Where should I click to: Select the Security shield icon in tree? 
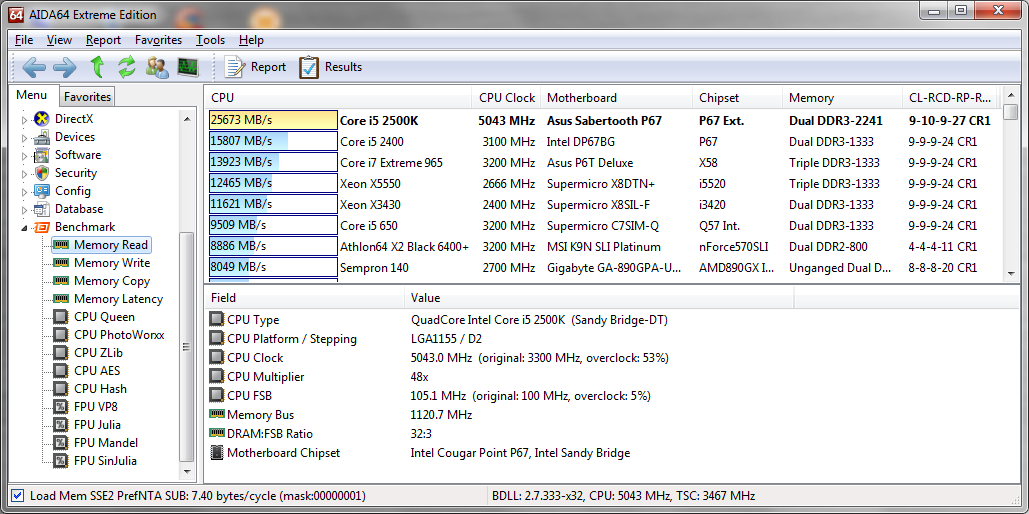click(42, 173)
